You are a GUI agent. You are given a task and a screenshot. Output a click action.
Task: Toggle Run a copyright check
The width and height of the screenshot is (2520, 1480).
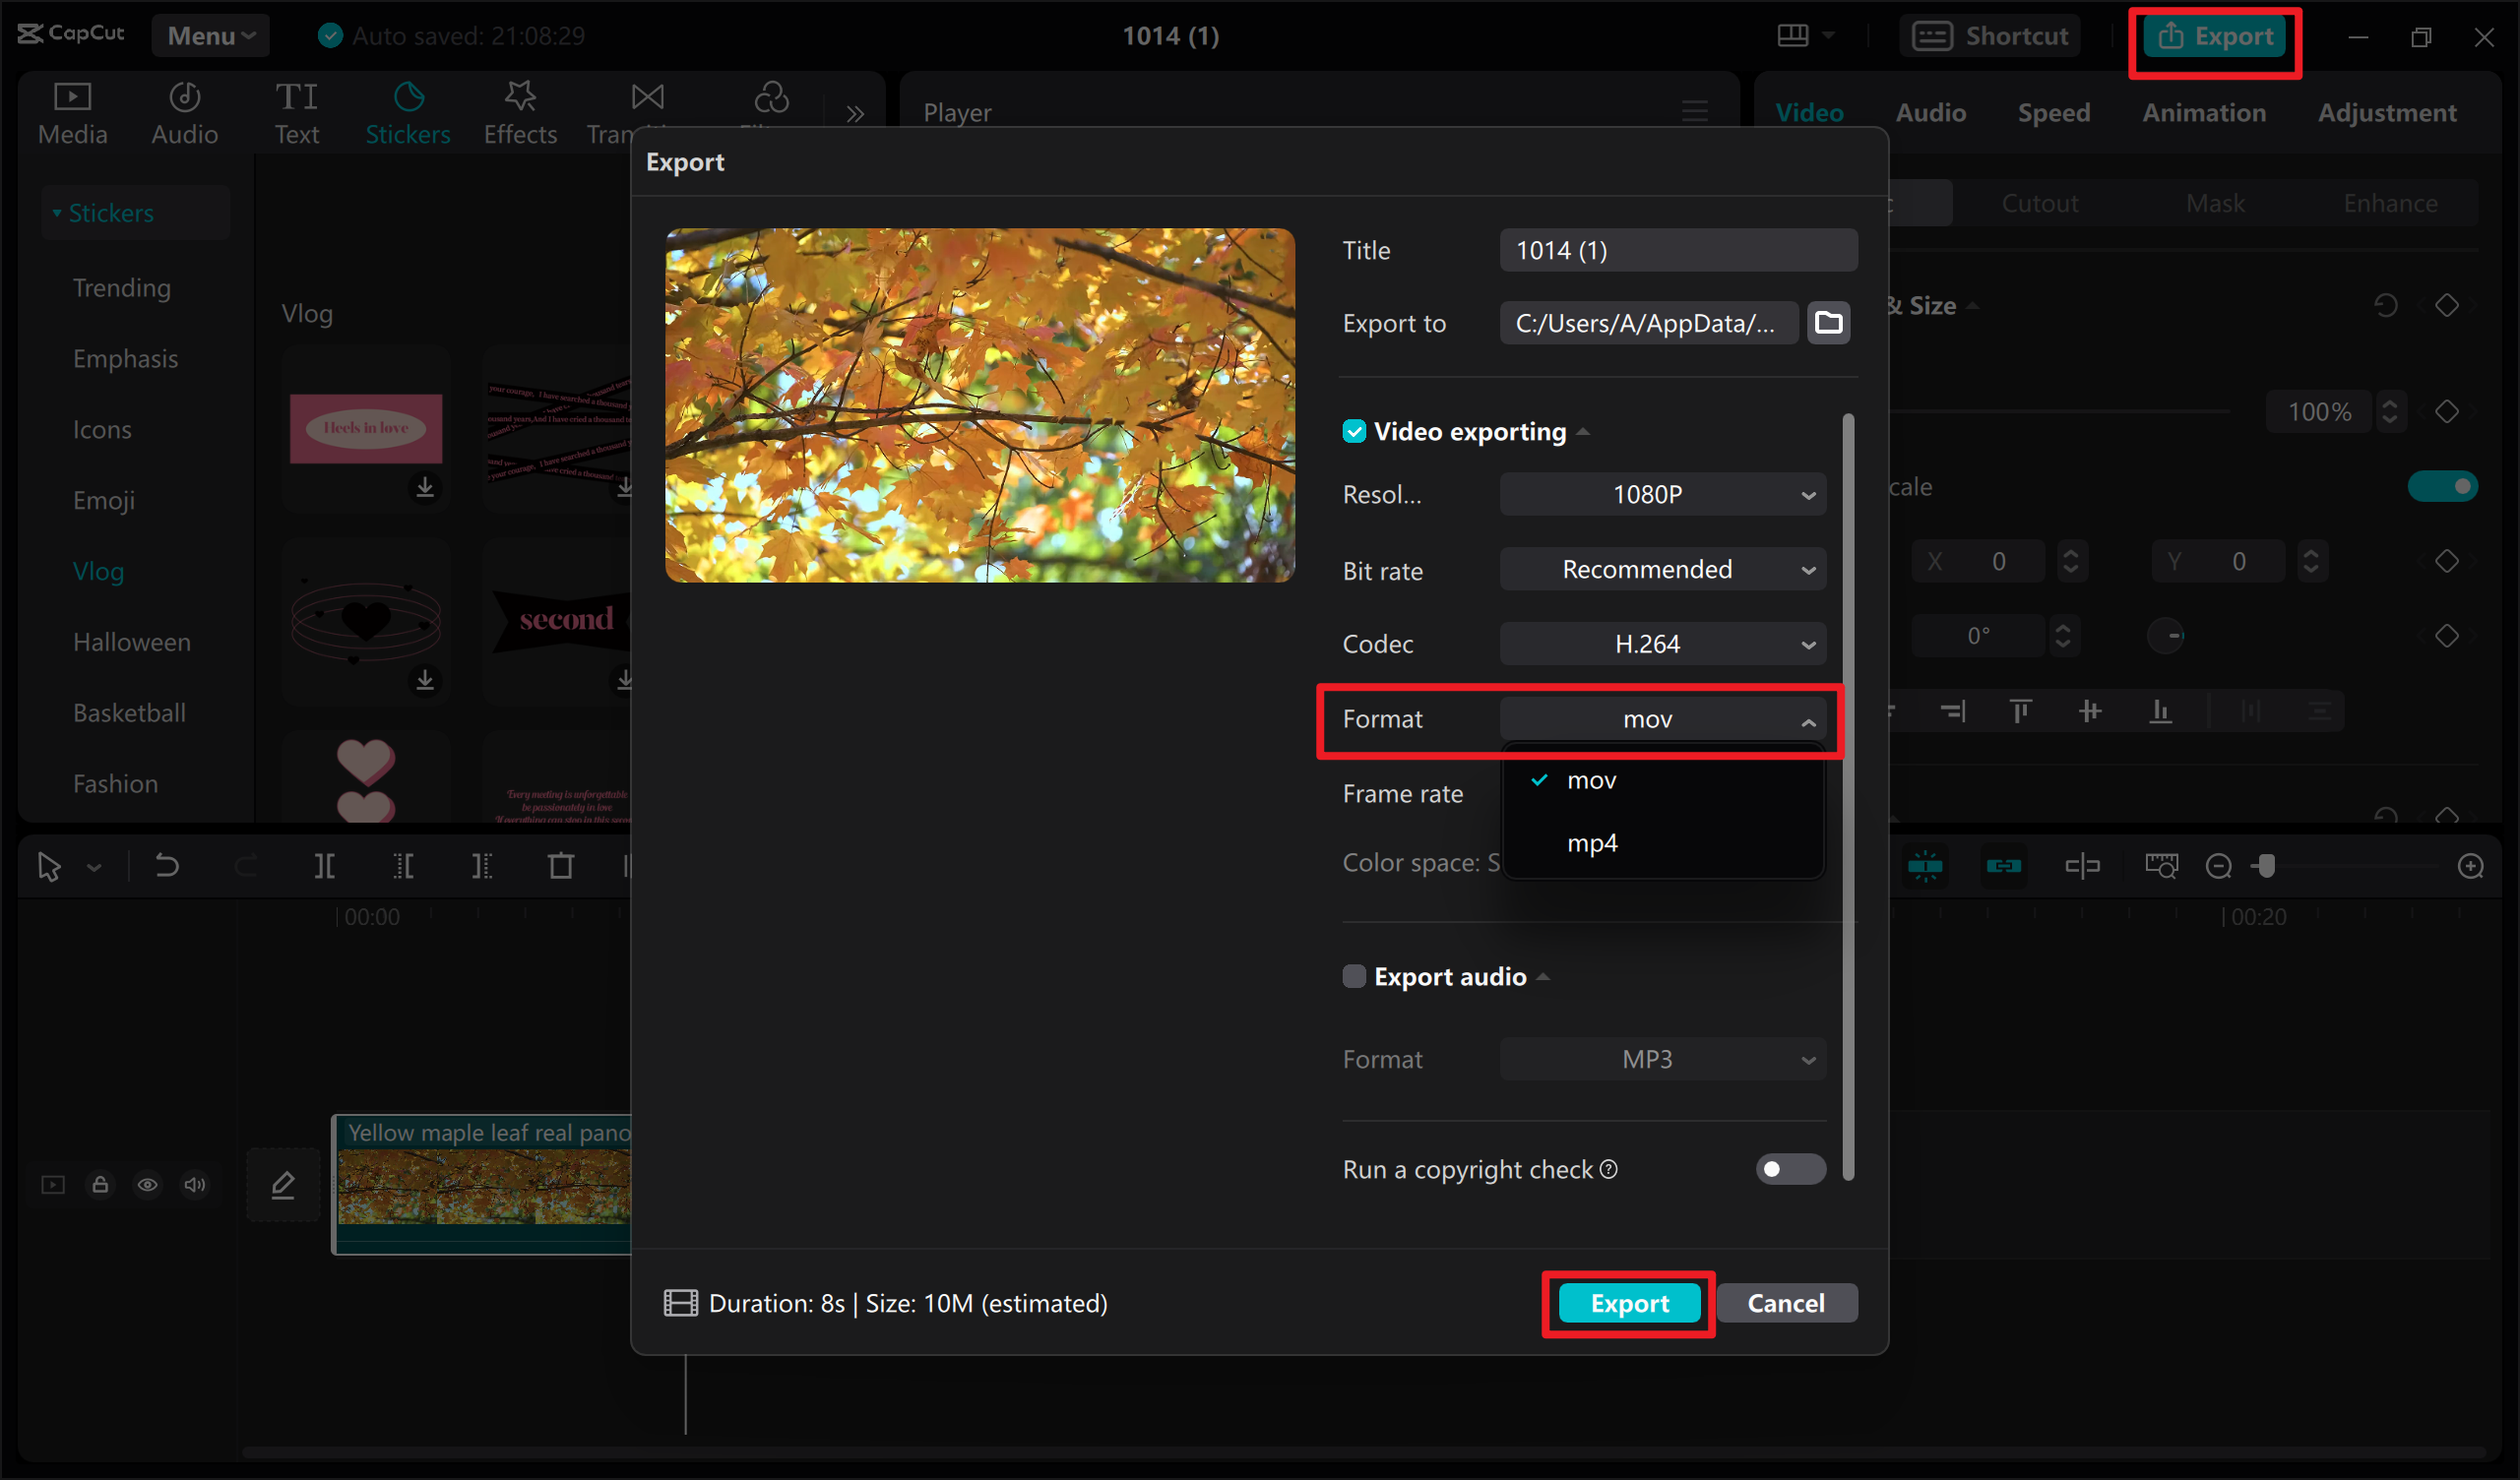[x=1790, y=1169]
